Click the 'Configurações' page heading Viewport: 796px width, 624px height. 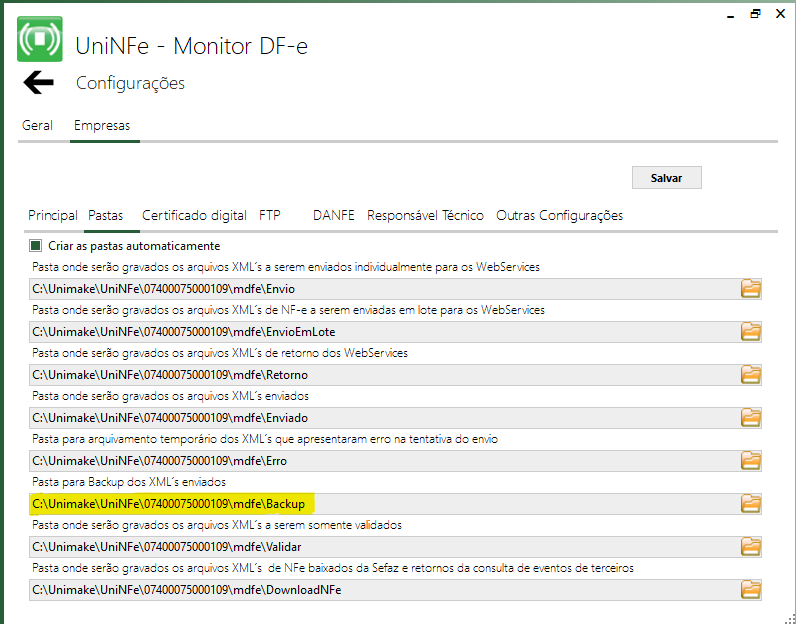[130, 83]
